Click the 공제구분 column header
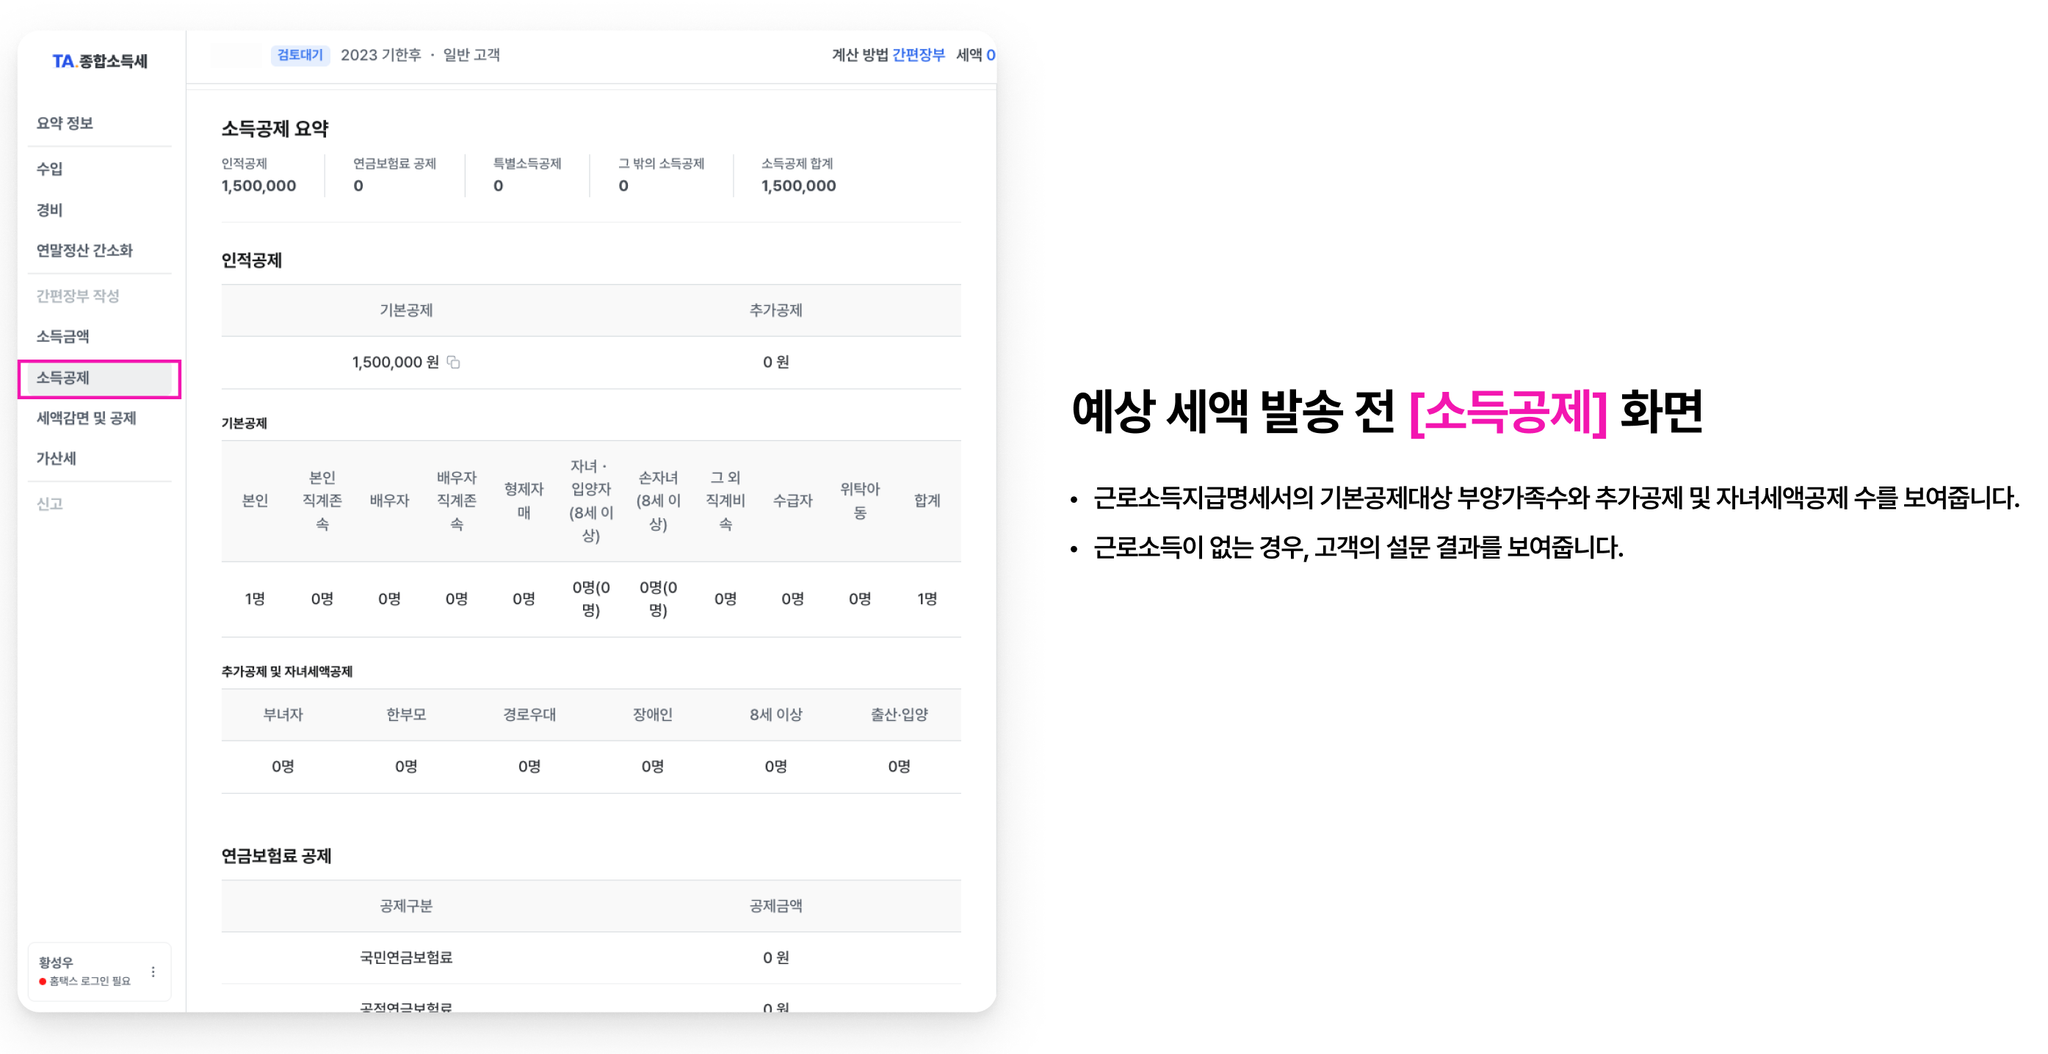This screenshot has width=2048, height=1054. point(406,906)
